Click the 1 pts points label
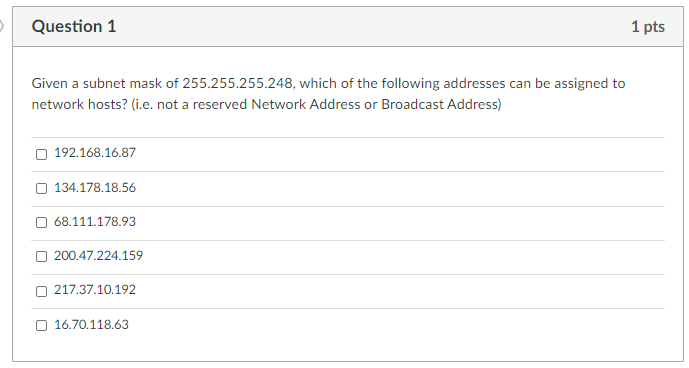This screenshot has width=689, height=368. click(648, 27)
